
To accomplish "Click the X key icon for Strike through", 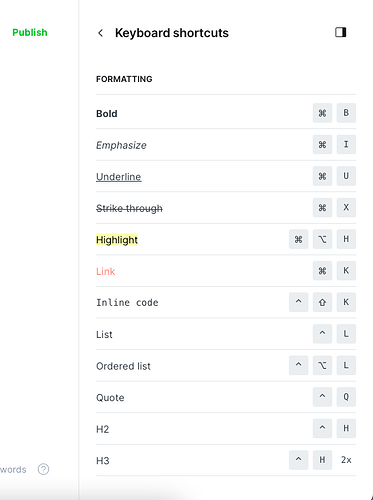I will [346, 207].
